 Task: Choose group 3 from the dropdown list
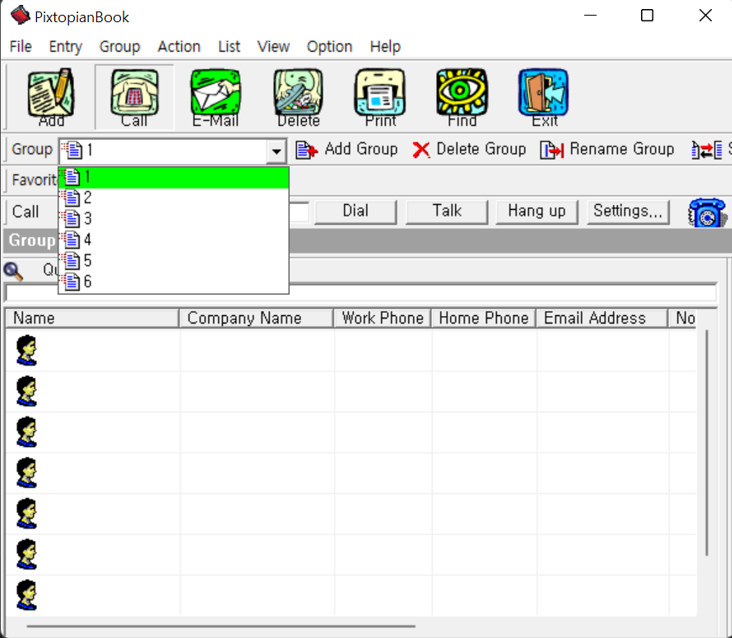point(174,219)
